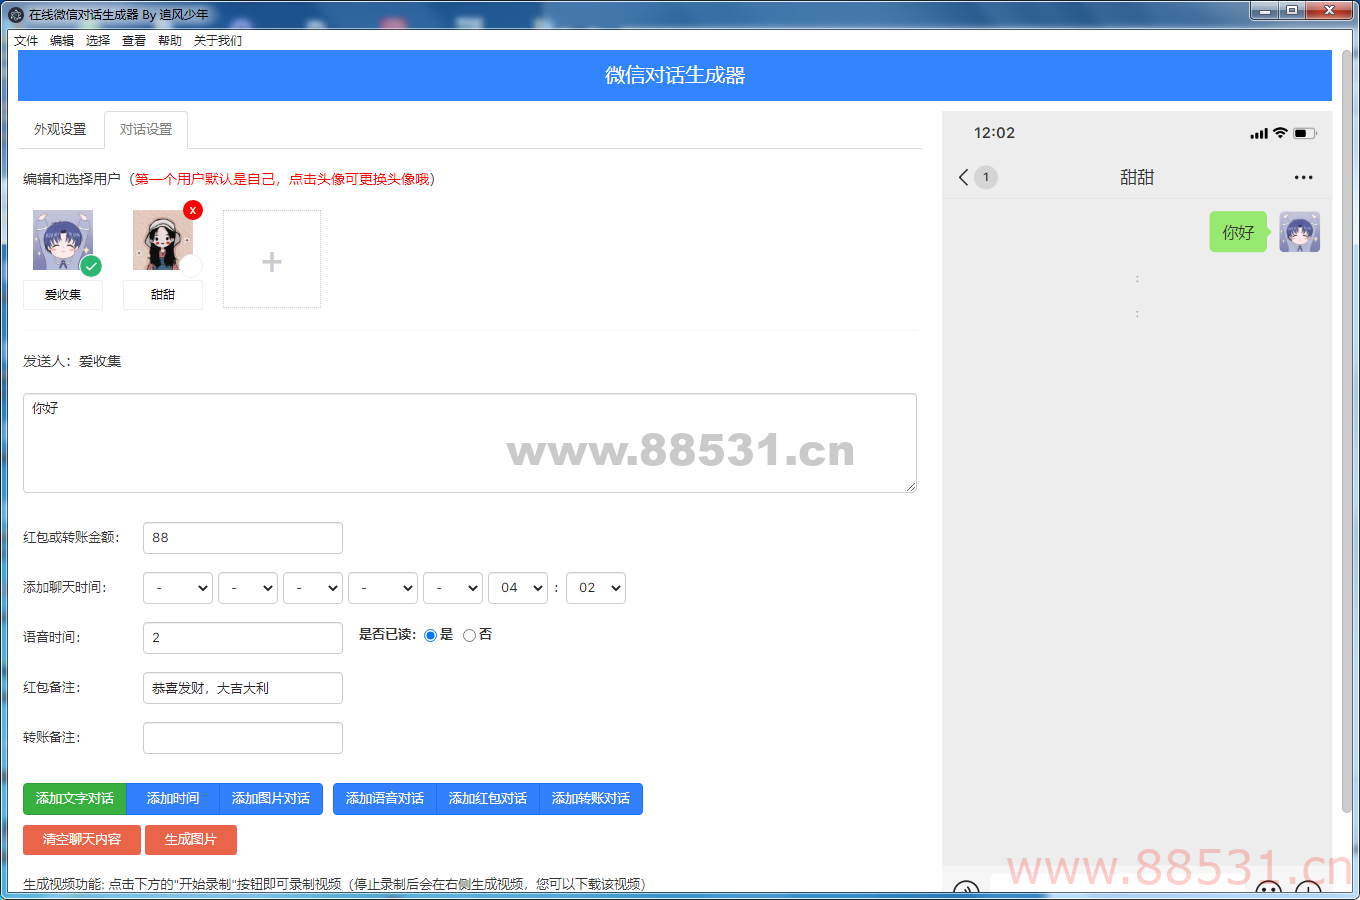The image size is (1360, 900).
Task: Open the first chat time dropdown
Action: click(178, 588)
